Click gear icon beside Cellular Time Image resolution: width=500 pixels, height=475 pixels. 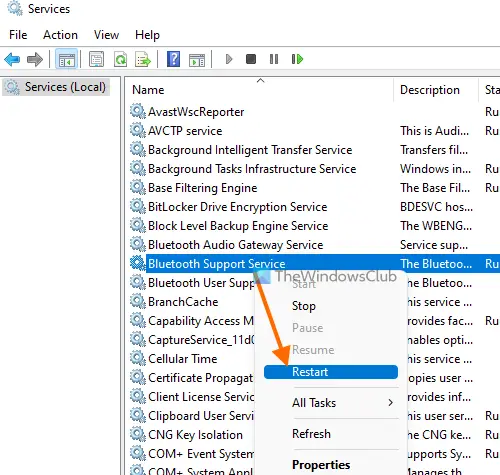[x=138, y=358]
